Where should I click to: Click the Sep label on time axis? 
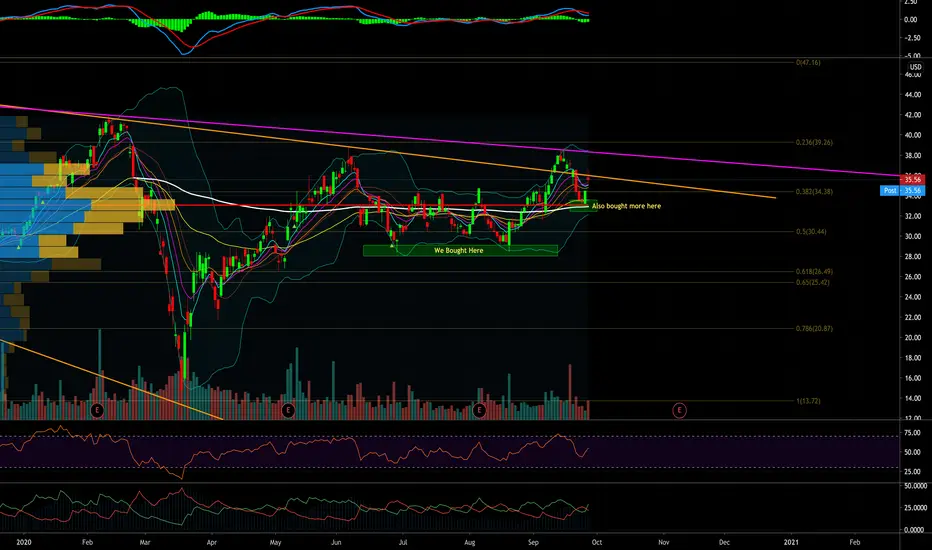533,542
